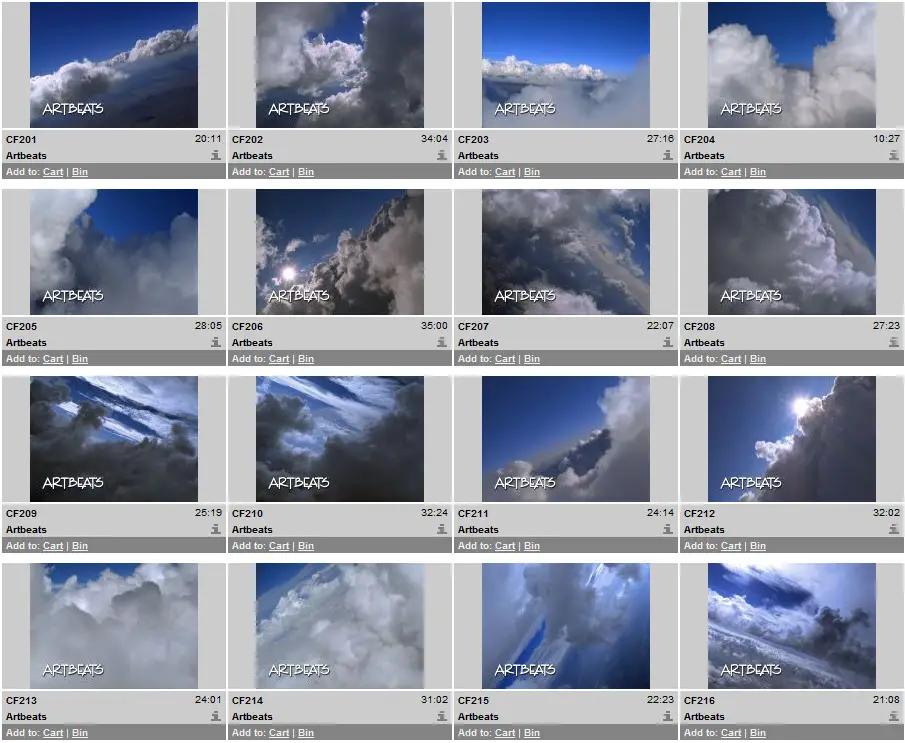
Task: Select the CF206 clip title text
Action: pyautogui.click(x=247, y=326)
